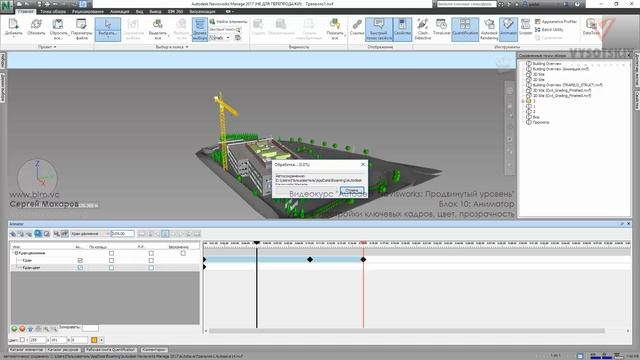Click the orange color swatch in Animator

click(x=94, y=340)
